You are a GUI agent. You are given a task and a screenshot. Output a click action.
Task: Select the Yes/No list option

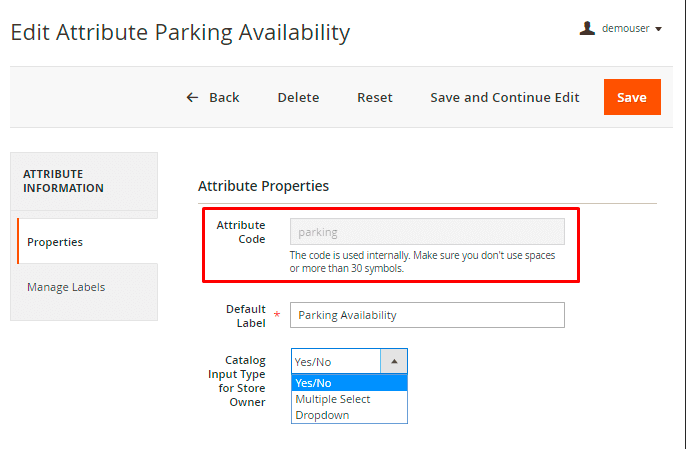point(349,383)
